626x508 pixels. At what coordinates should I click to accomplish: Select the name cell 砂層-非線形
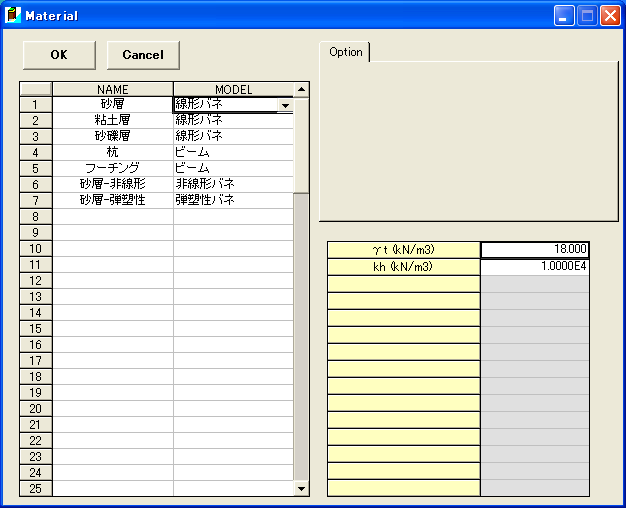click(113, 184)
